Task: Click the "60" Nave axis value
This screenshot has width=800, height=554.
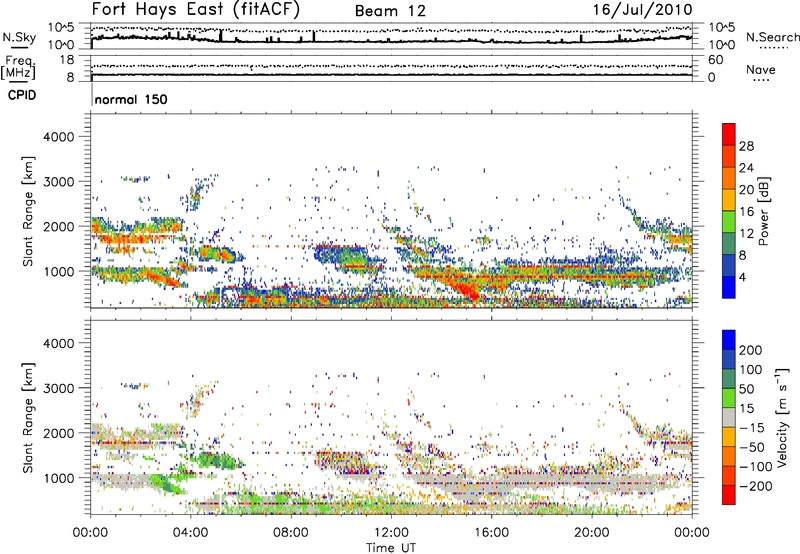Action: click(715, 60)
